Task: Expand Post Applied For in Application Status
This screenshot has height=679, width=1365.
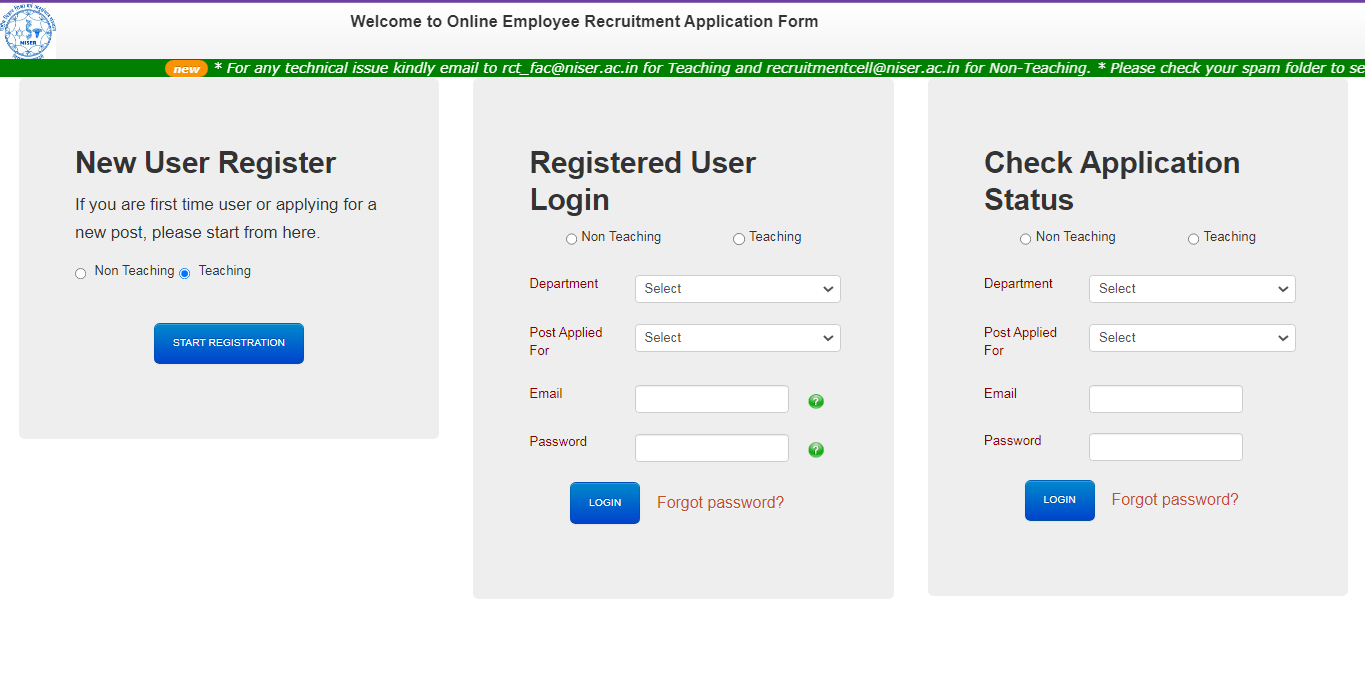Action: point(1191,338)
